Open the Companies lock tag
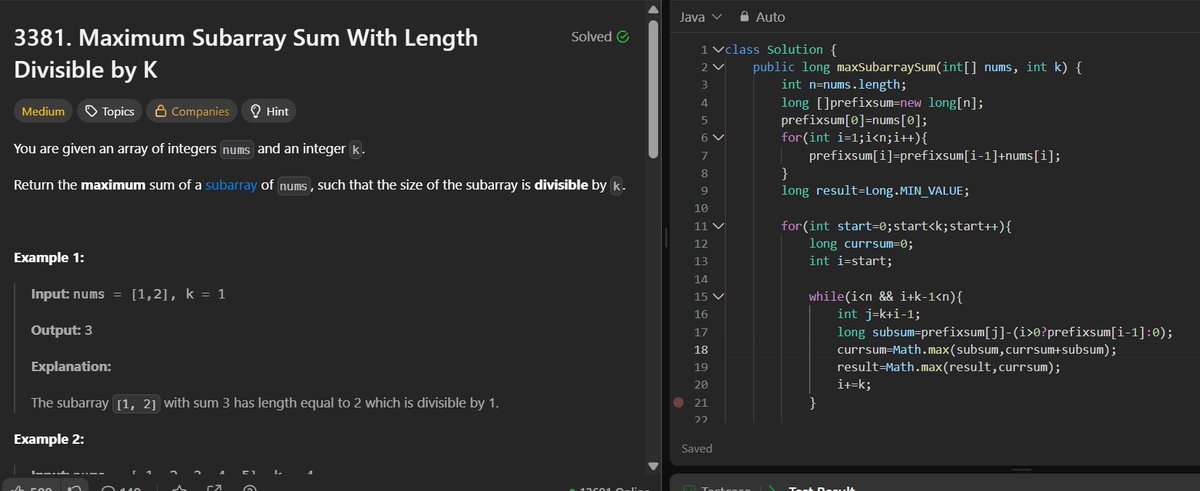Viewport: 1200px width, 491px height. [x=193, y=112]
